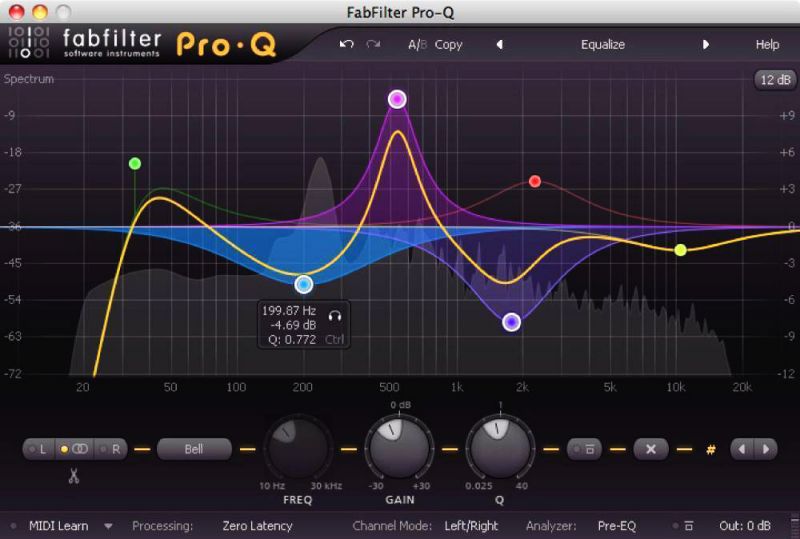Select the green low-cut band dot

(x=135, y=163)
